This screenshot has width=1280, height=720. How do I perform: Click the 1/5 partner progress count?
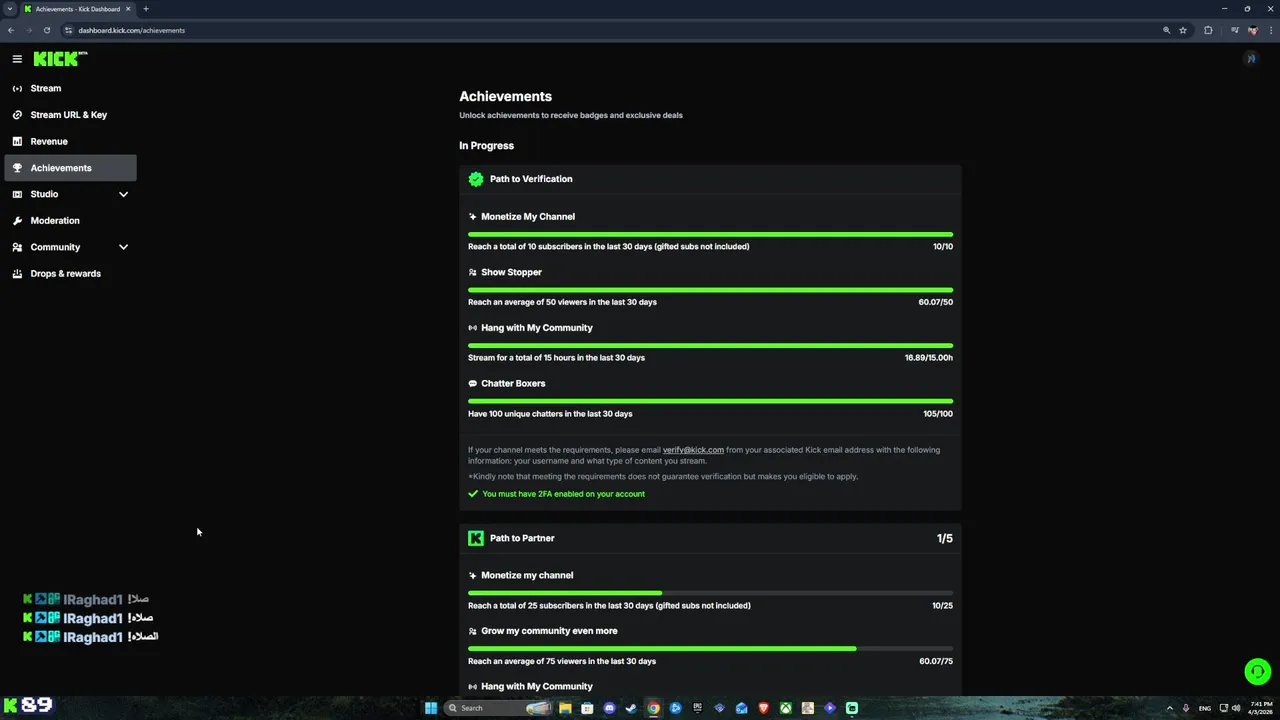[945, 538]
